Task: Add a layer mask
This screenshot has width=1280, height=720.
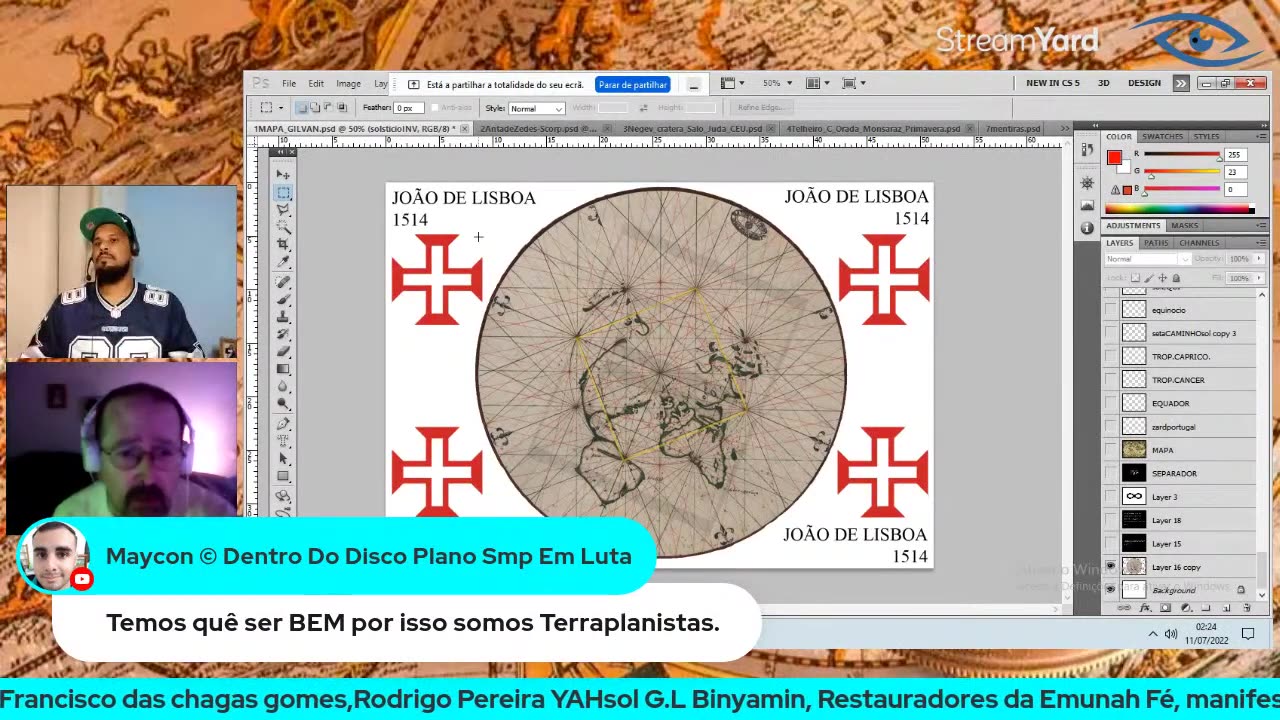Action: (1165, 608)
